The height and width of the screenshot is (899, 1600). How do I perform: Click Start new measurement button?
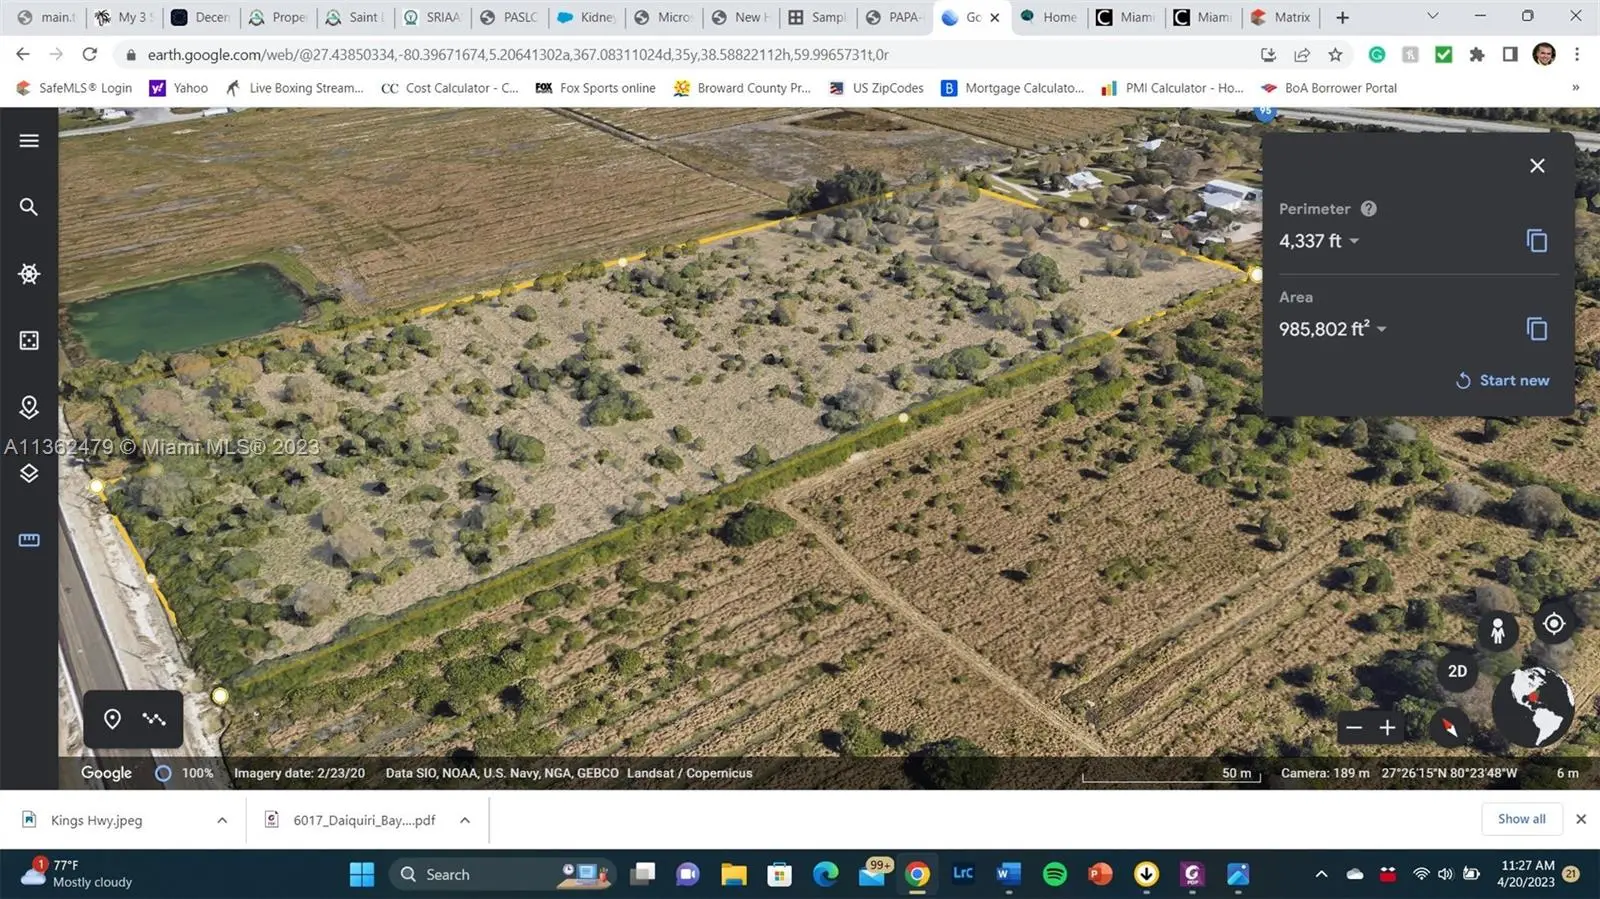[x=1502, y=380]
